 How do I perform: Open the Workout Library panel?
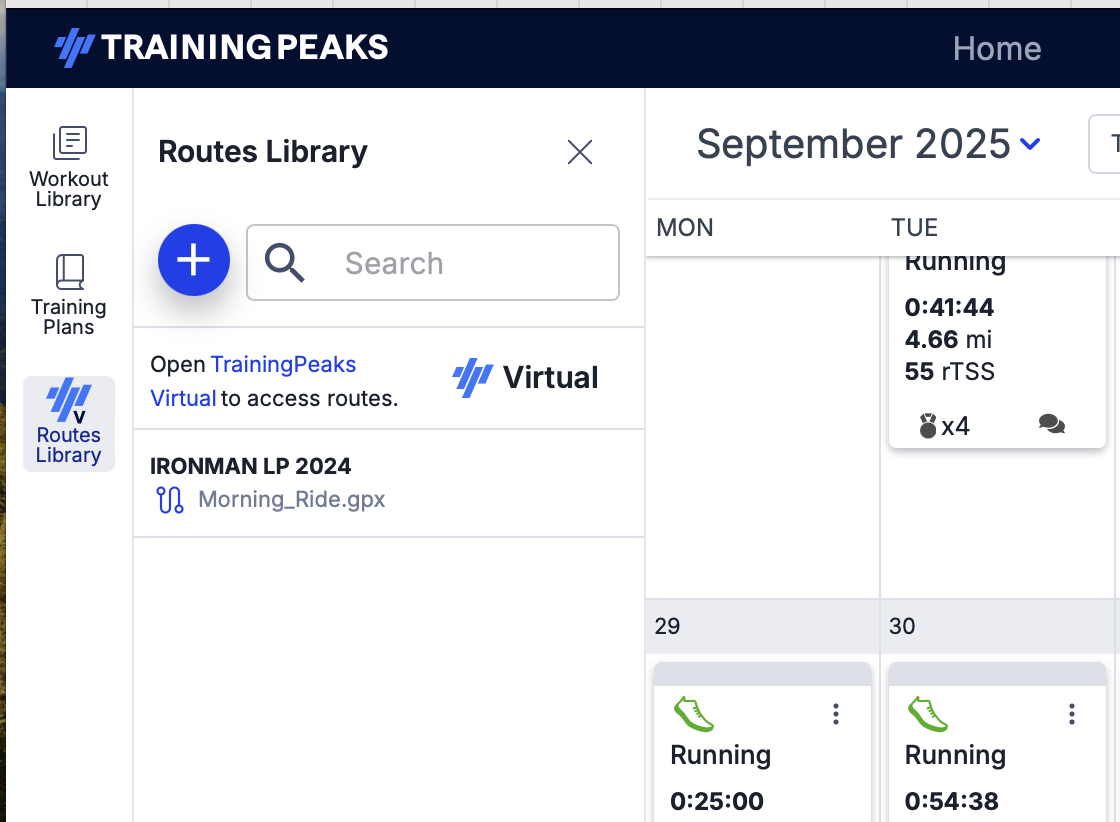(68, 167)
